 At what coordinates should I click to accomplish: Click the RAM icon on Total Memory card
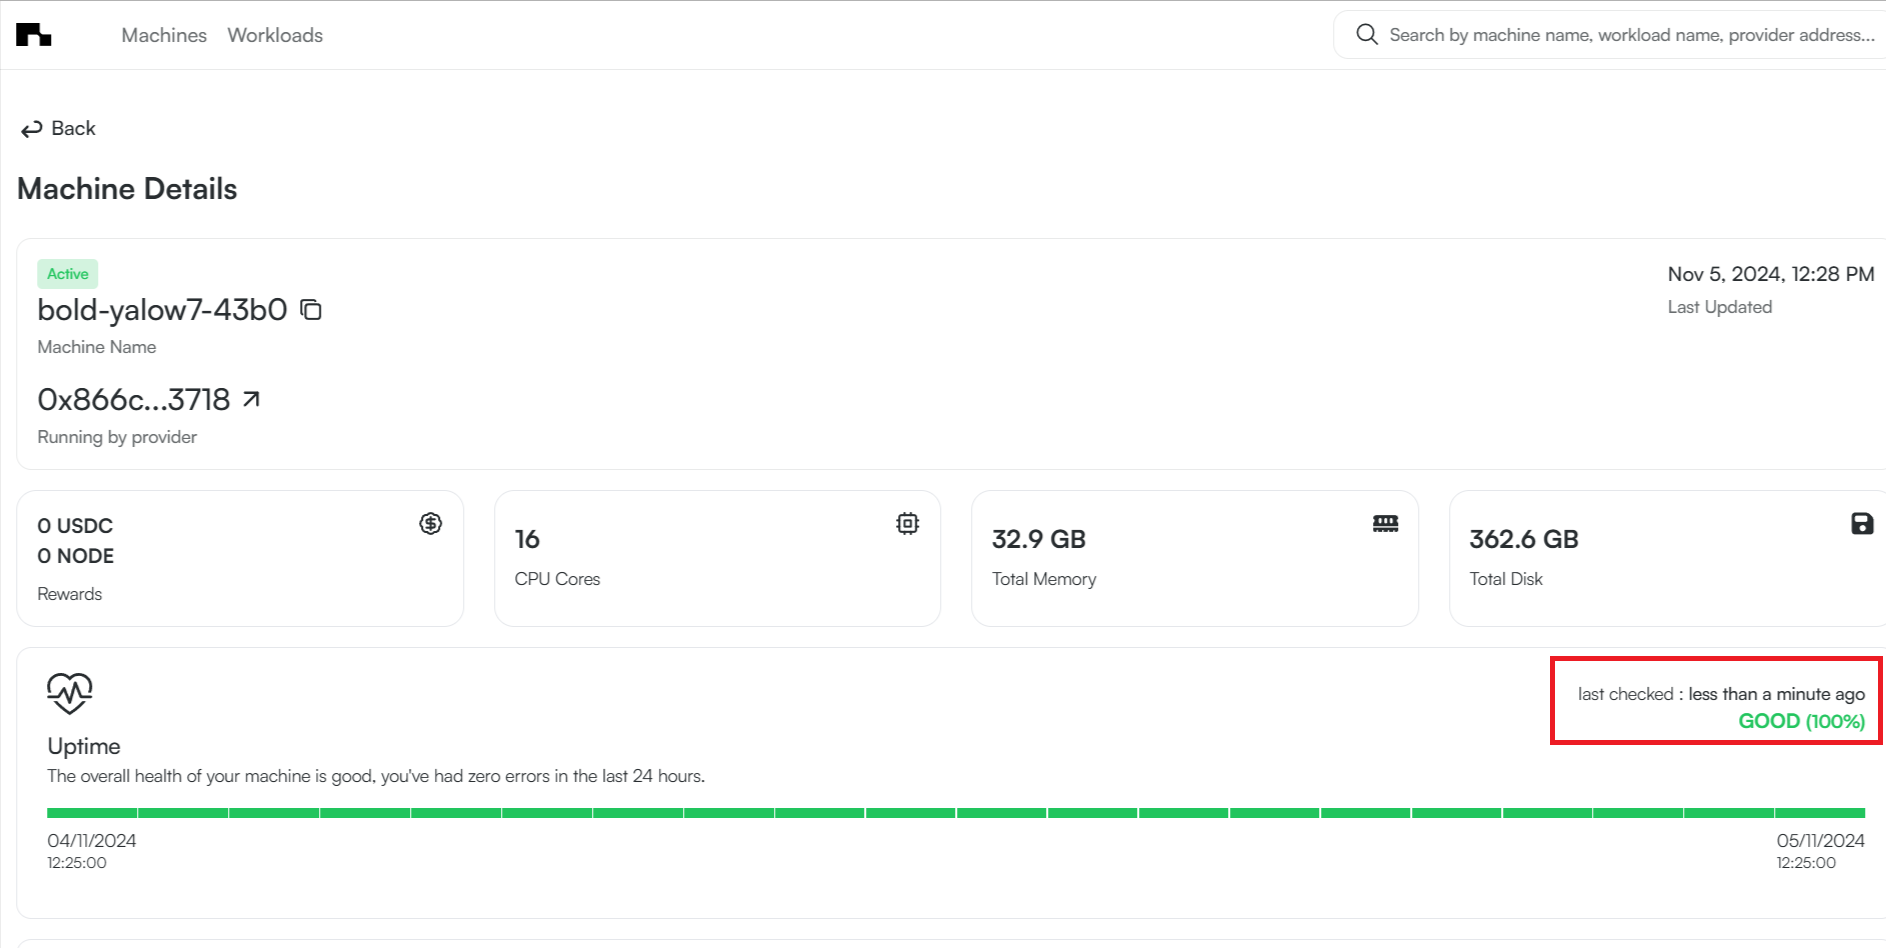1385,522
